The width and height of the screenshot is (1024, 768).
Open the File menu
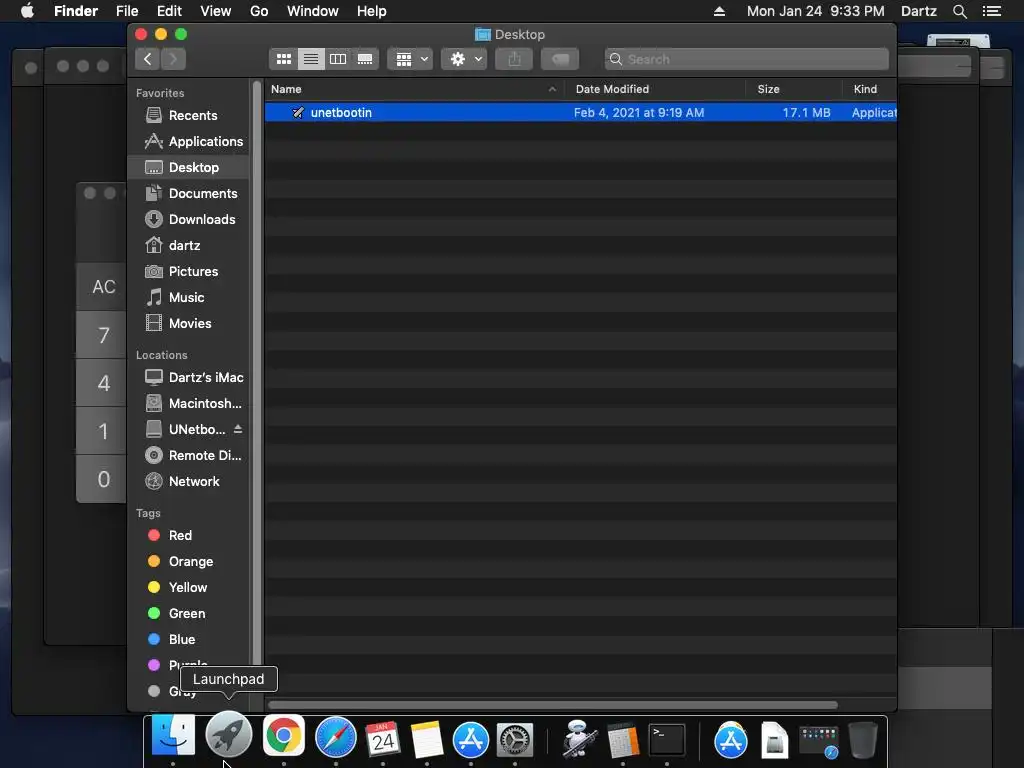(127, 11)
